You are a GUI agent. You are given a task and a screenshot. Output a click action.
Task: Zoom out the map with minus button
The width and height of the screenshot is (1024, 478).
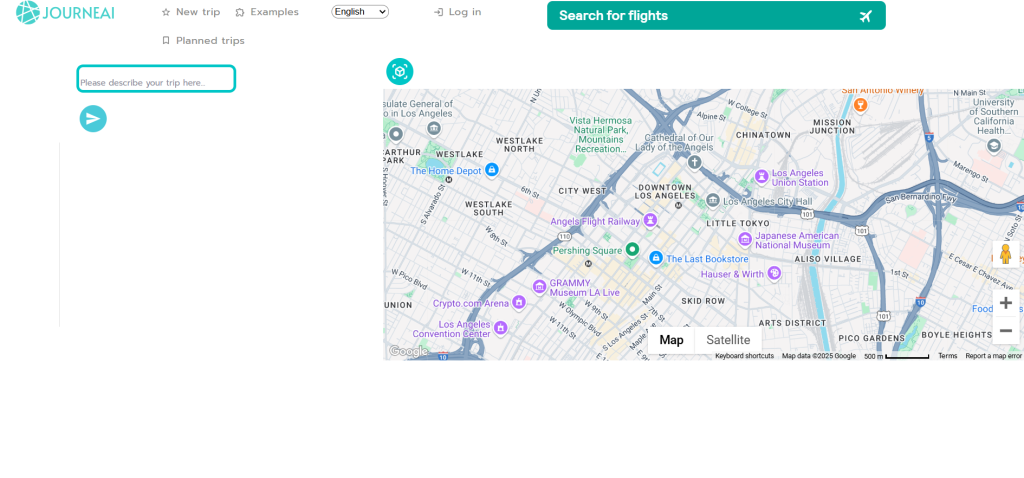[1005, 331]
